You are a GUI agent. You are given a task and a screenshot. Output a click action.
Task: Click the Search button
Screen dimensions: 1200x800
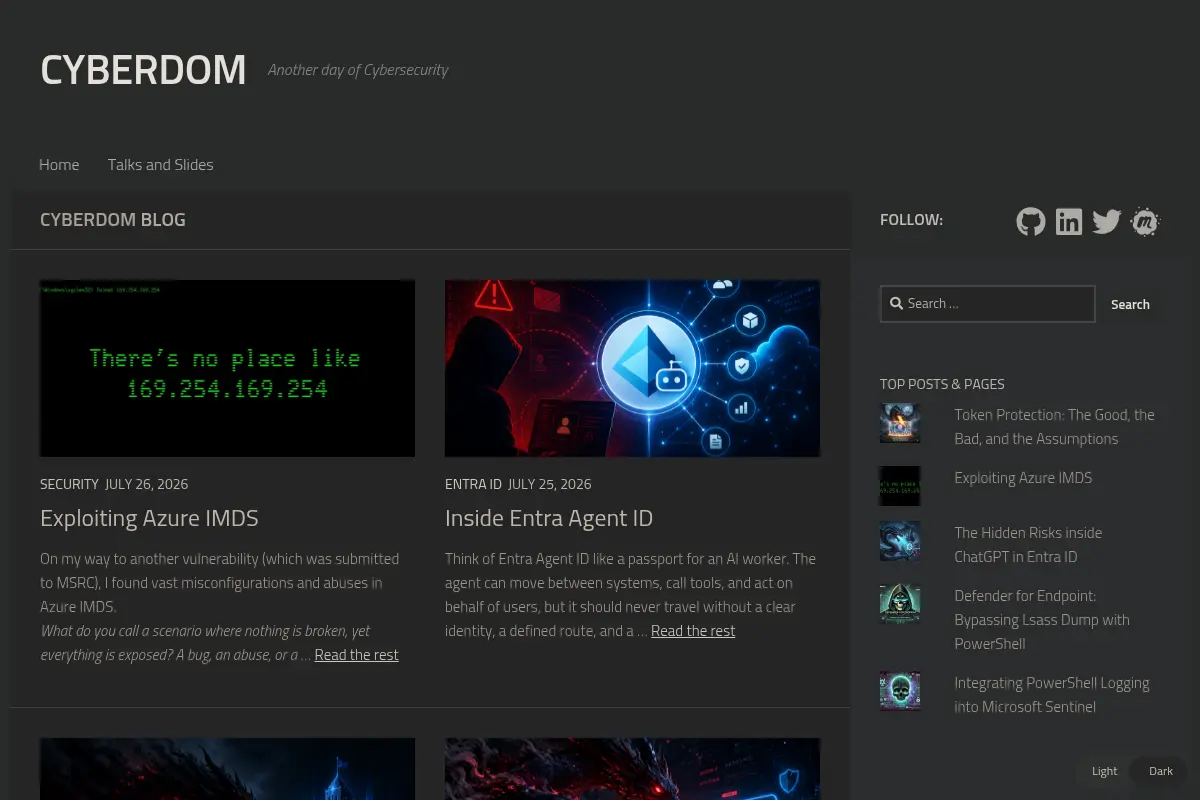coord(1130,304)
